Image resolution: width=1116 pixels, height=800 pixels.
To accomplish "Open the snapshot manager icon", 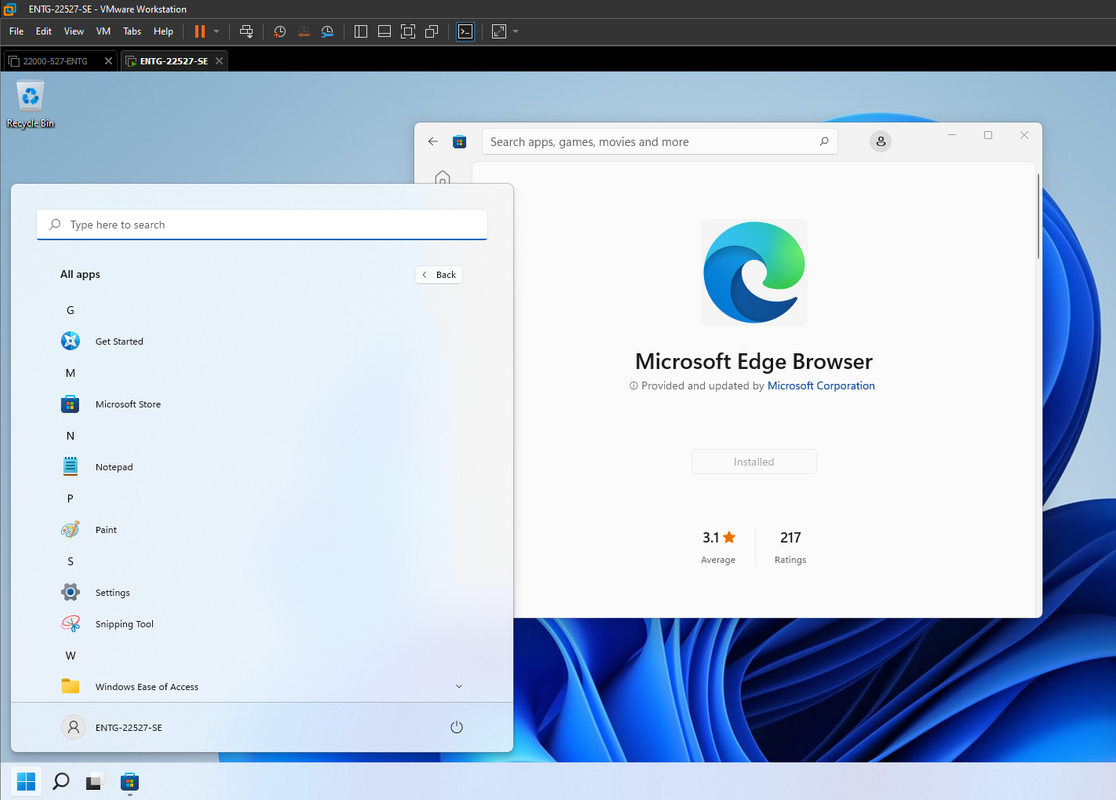I will 327,31.
